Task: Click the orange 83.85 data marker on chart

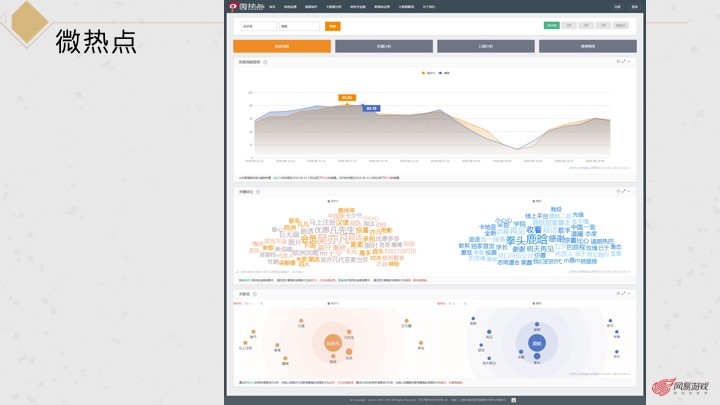Action: pos(347,98)
